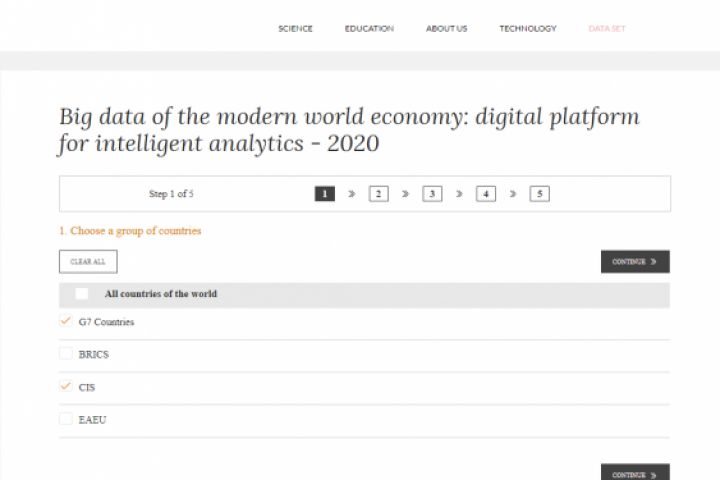Viewport: 720px width, 480px height.
Task: Select step 4 box
Action: click(x=486, y=194)
